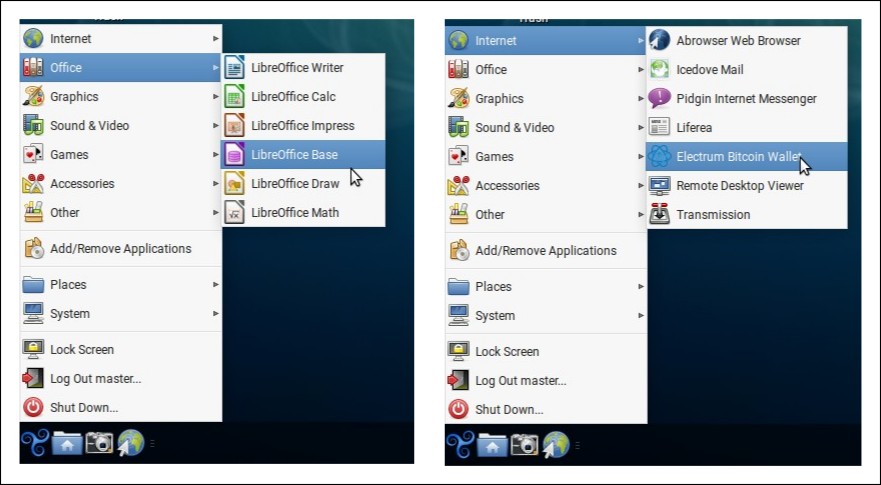
Task: Click Remote Desktop Viewer label text
Action: pyautogui.click(x=740, y=186)
